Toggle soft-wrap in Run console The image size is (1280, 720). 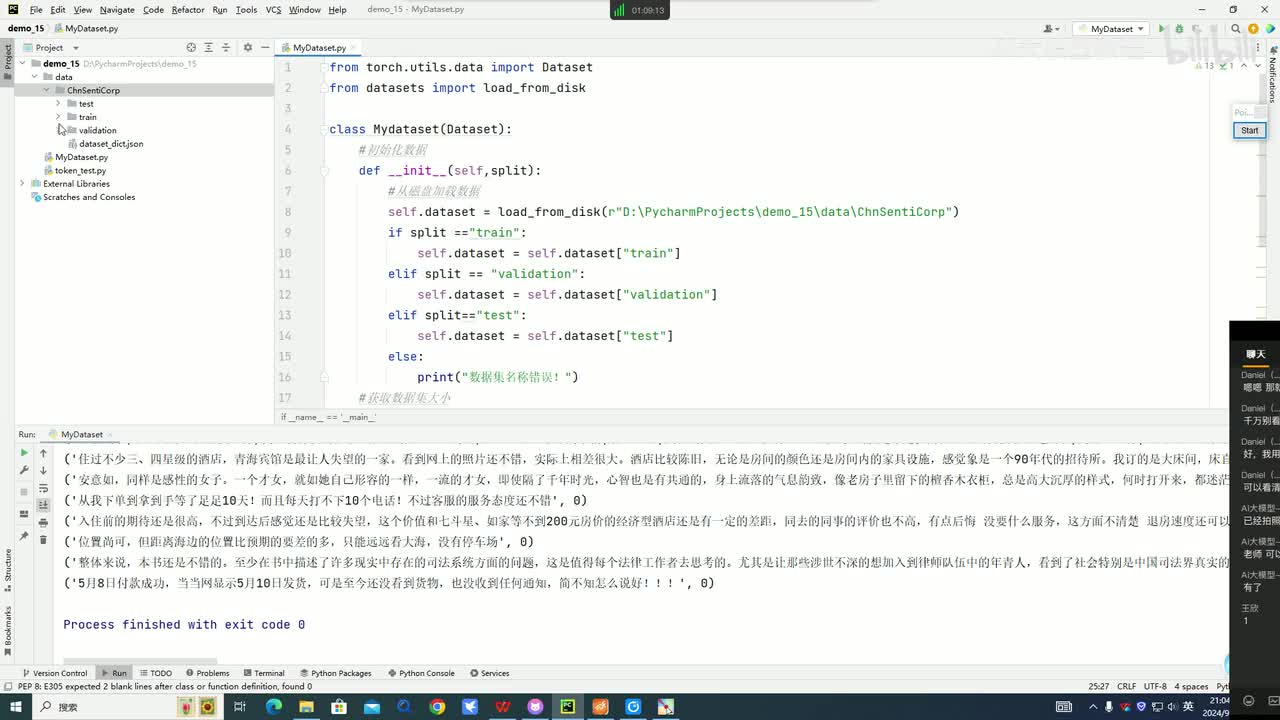43,488
